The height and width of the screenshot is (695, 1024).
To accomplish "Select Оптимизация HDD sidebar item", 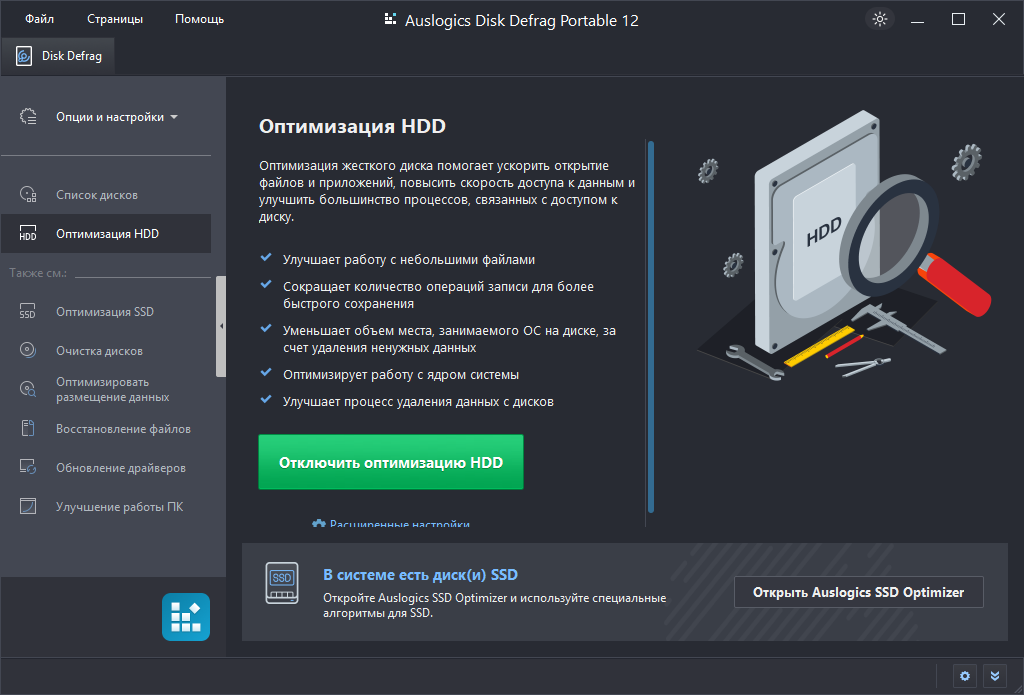I will click(x=106, y=234).
